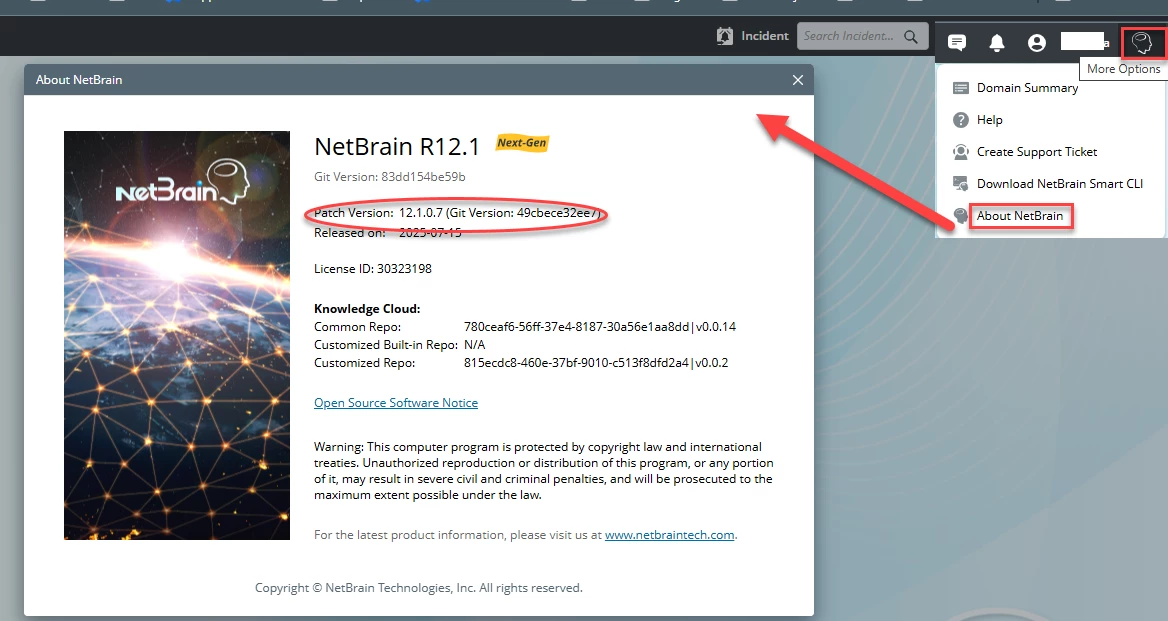Open the notifications bell icon
Screen dimensions: 1168x621
997,42
